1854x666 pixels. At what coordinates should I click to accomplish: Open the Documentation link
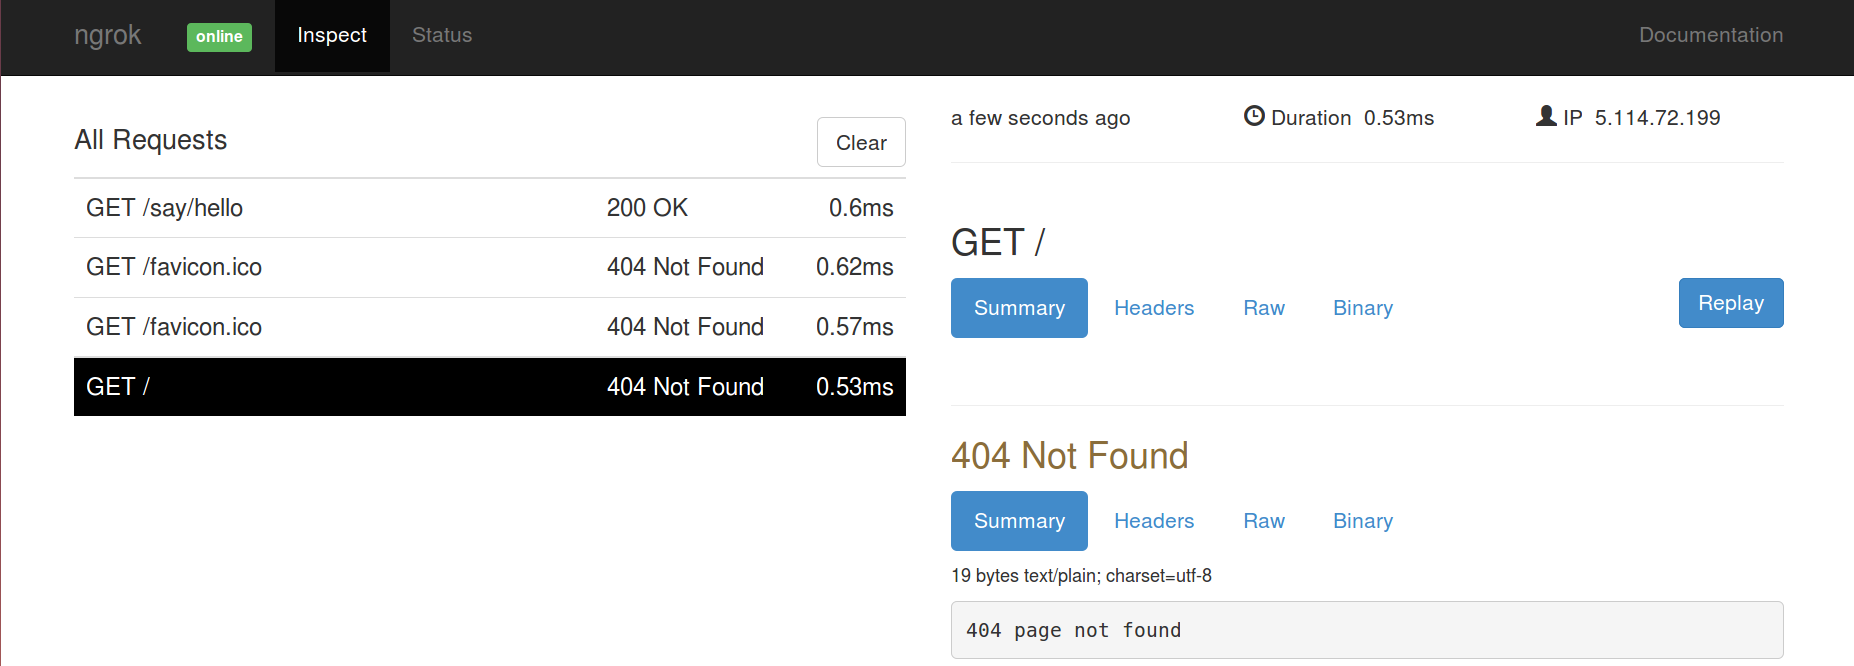[x=1711, y=36]
